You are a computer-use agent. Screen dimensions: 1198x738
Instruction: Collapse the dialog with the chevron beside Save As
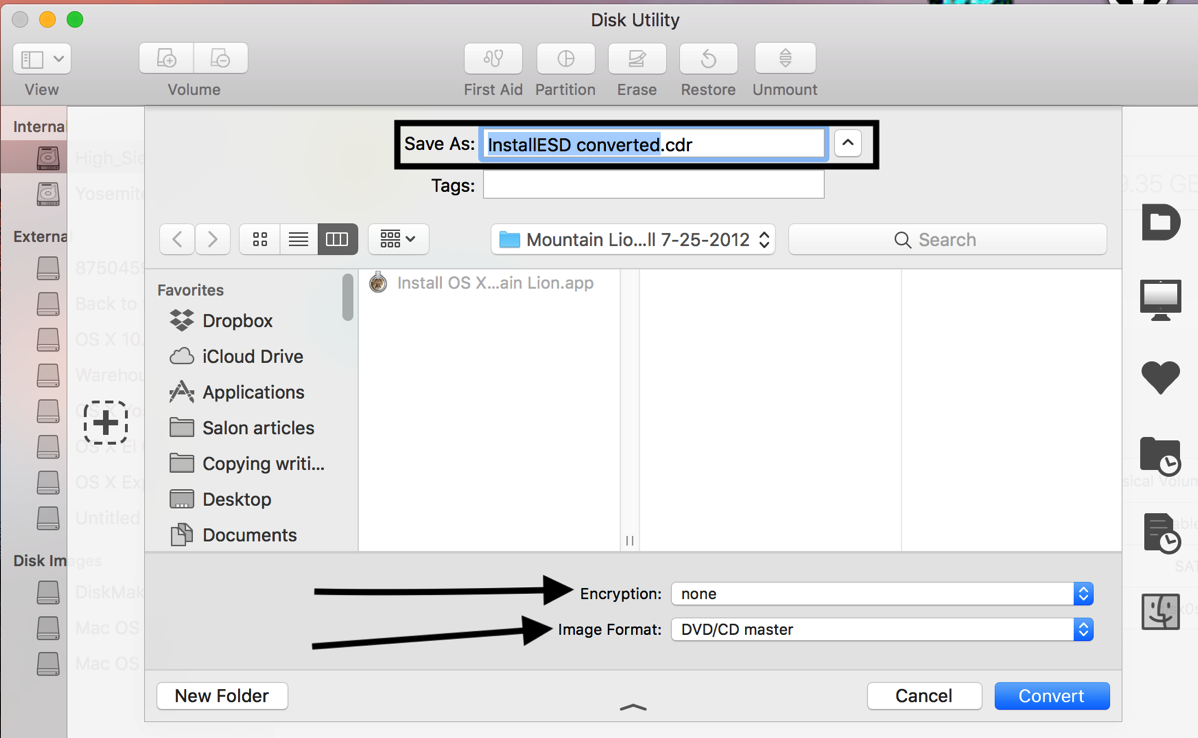[848, 144]
